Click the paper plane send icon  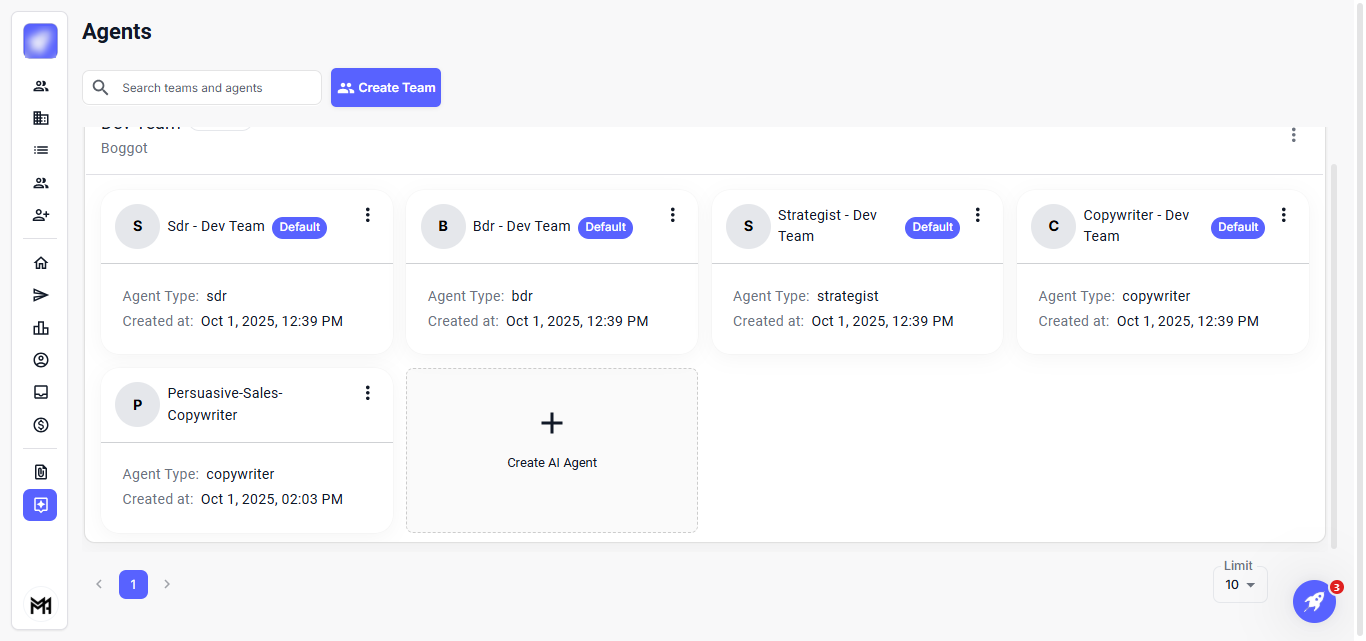41,295
